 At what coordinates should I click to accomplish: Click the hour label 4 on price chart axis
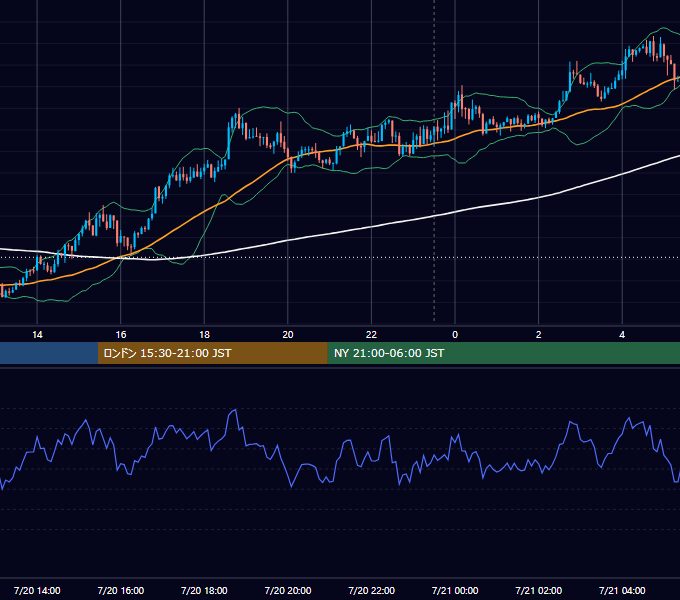click(622, 335)
